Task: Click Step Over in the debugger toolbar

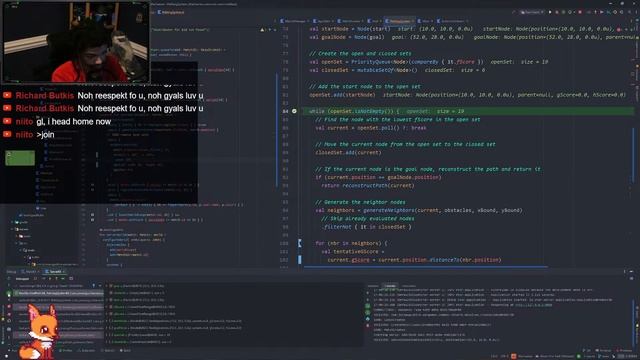Action: (x=43, y=278)
